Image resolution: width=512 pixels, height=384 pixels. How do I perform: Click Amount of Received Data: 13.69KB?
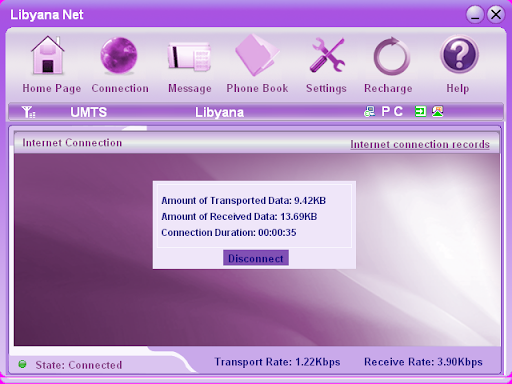point(239,217)
